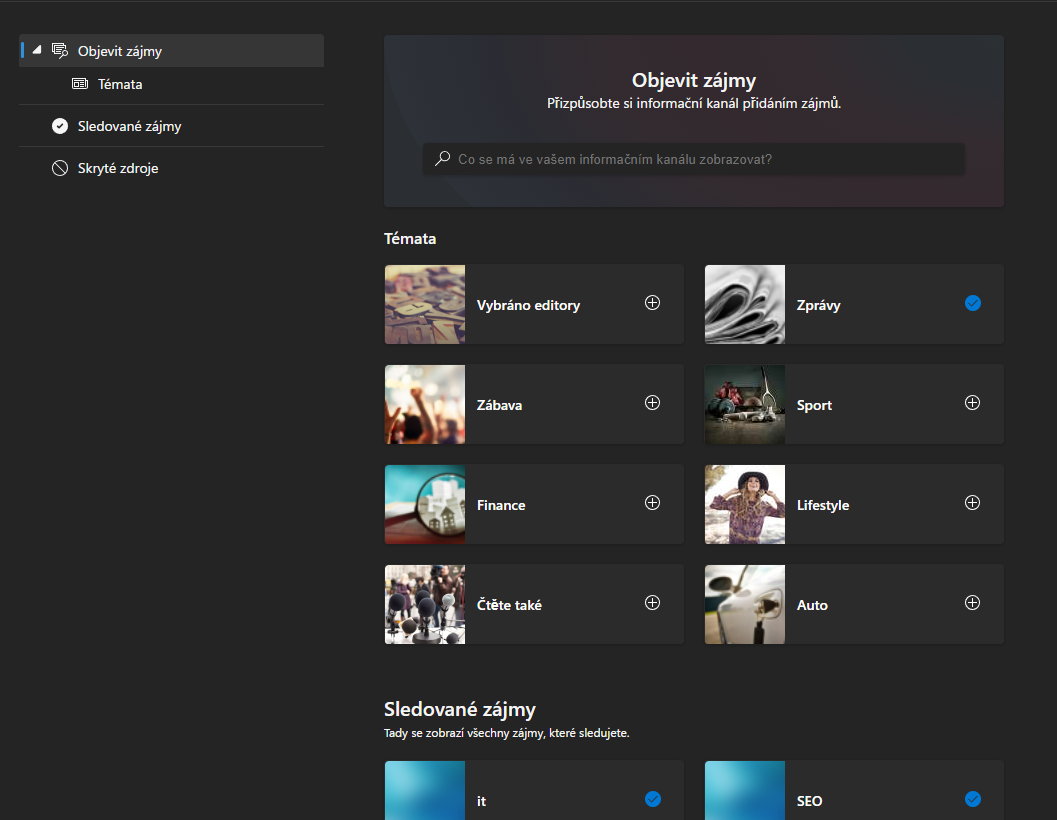1057x820 pixels.
Task: Click the Lifestyle card label
Action: click(823, 505)
